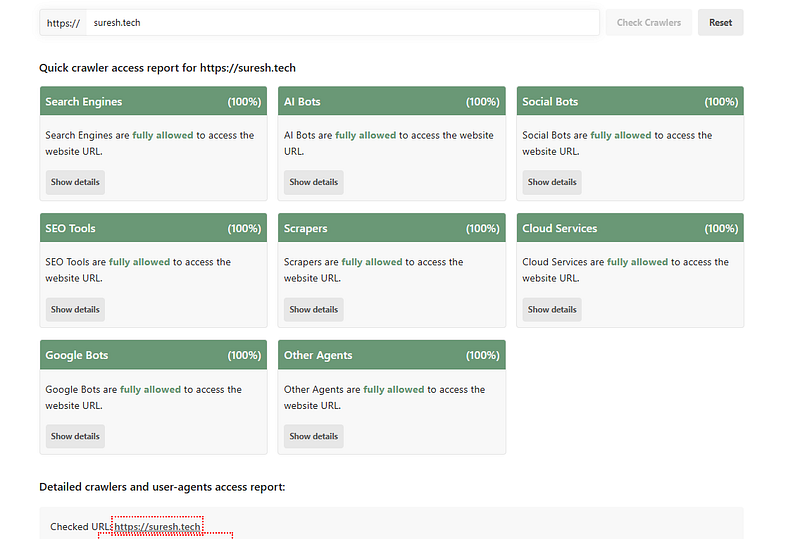
Task: Click the Other Agents card header
Action: [x=391, y=355]
